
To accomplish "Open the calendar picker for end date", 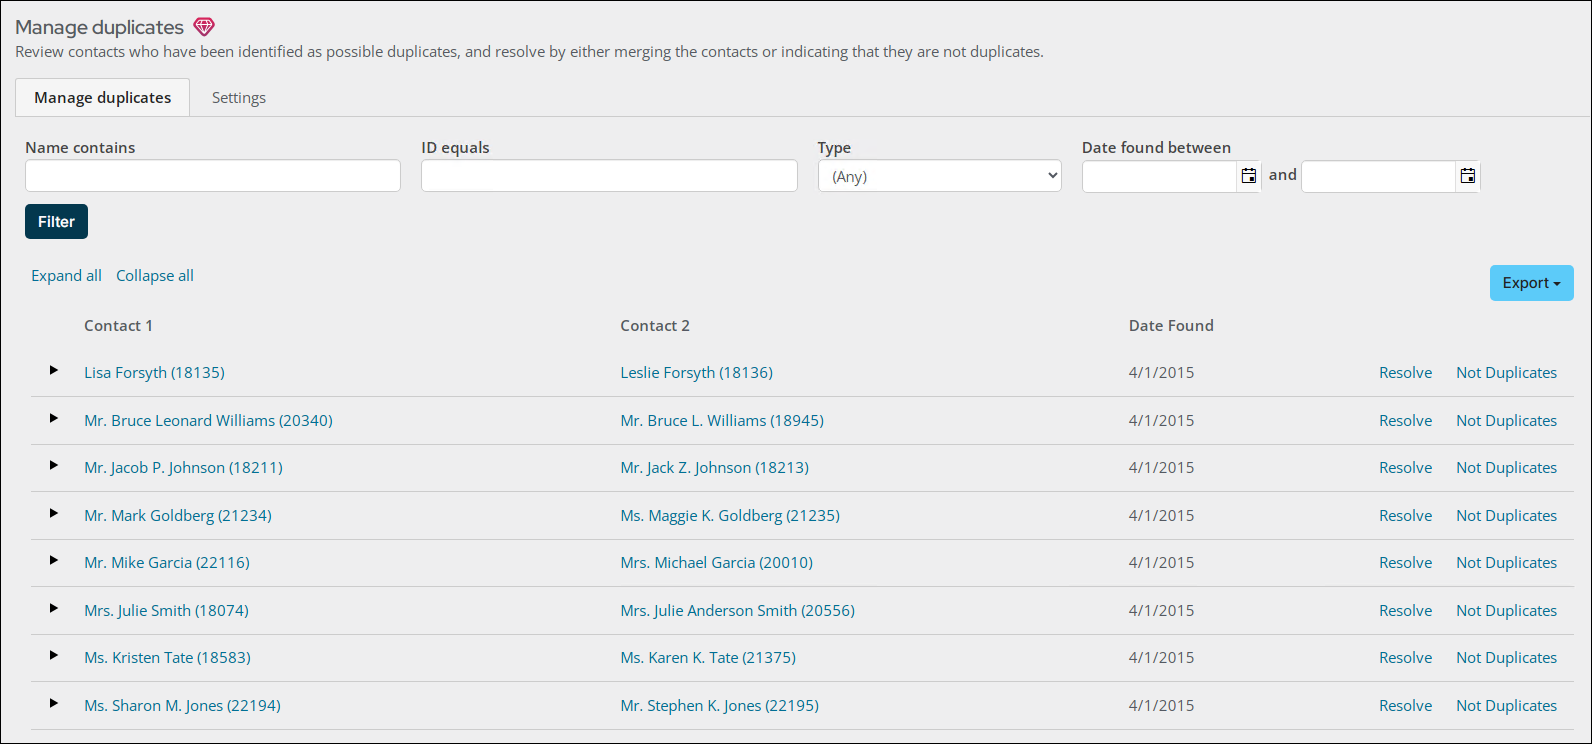I will 1467,176.
